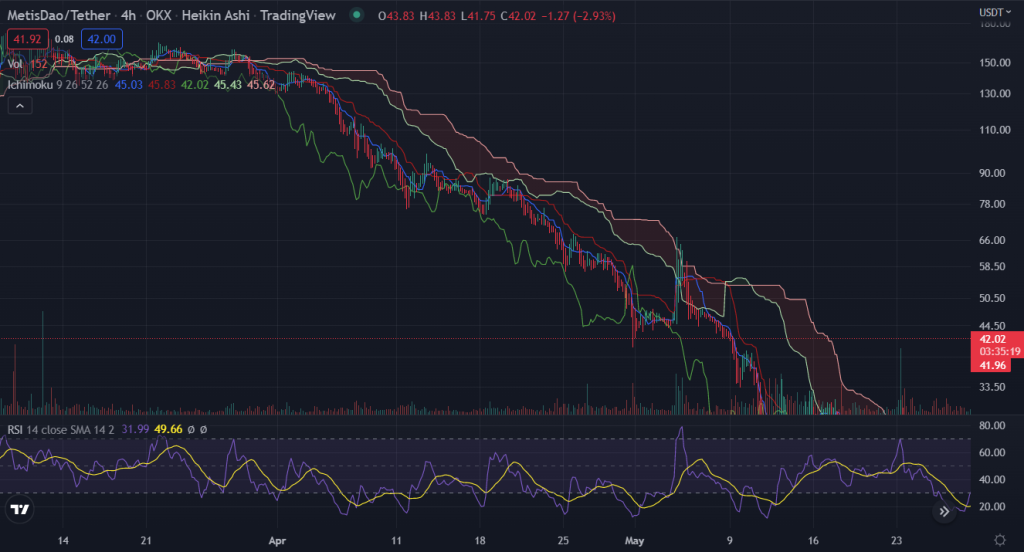Click the 42.00 buy price button
The height and width of the screenshot is (552, 1024).
coord(101,39)
